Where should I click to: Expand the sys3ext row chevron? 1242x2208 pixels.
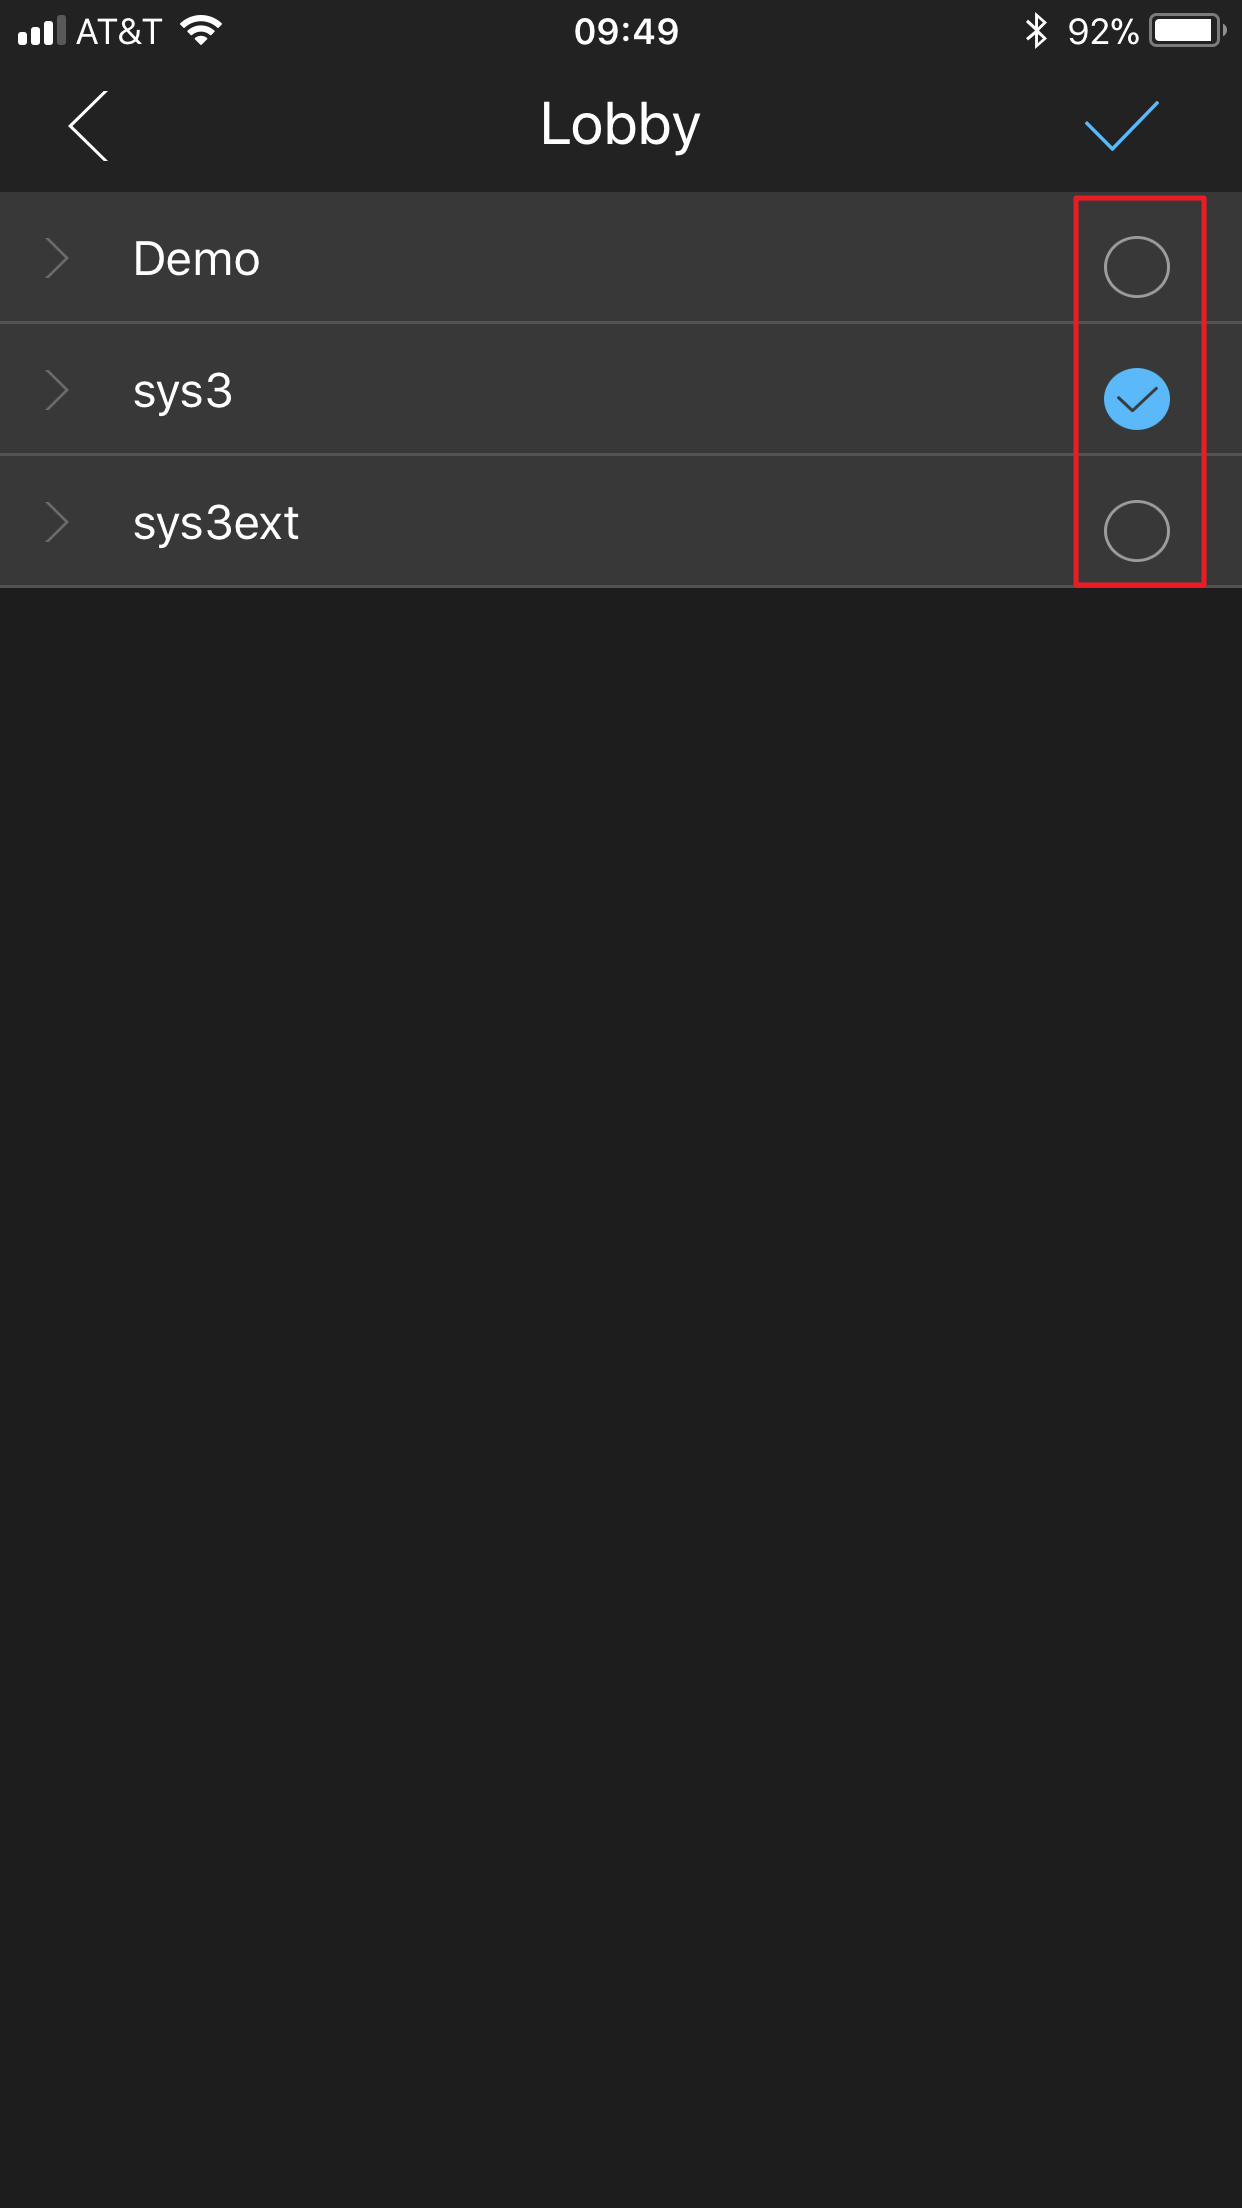coord(57,522)
